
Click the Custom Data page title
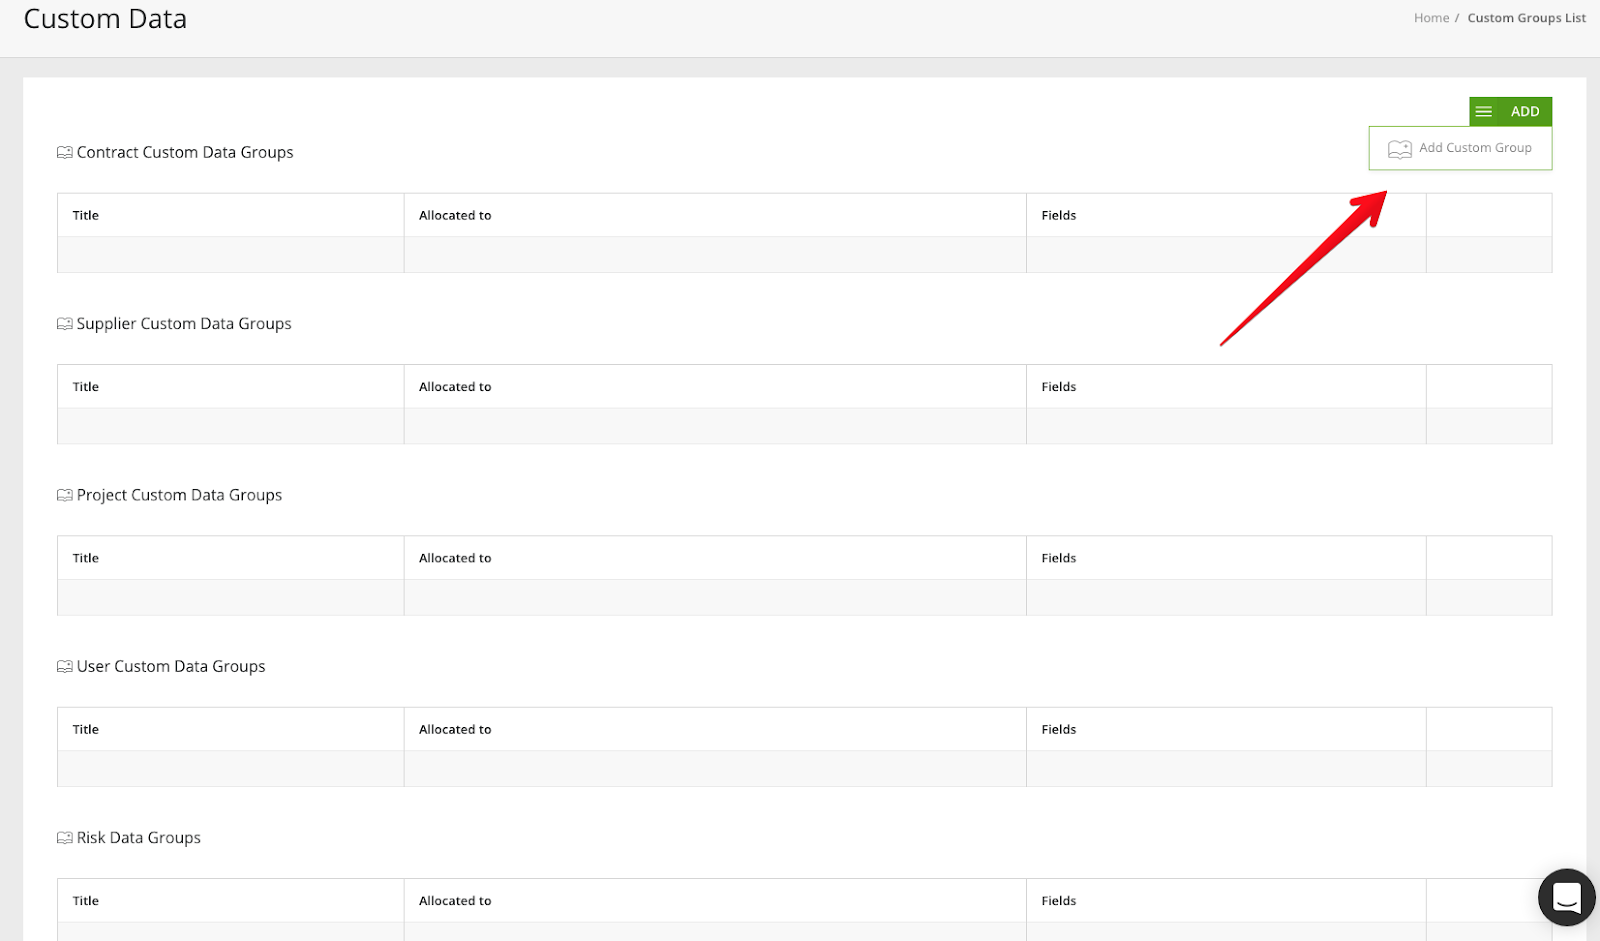point(105,19)
